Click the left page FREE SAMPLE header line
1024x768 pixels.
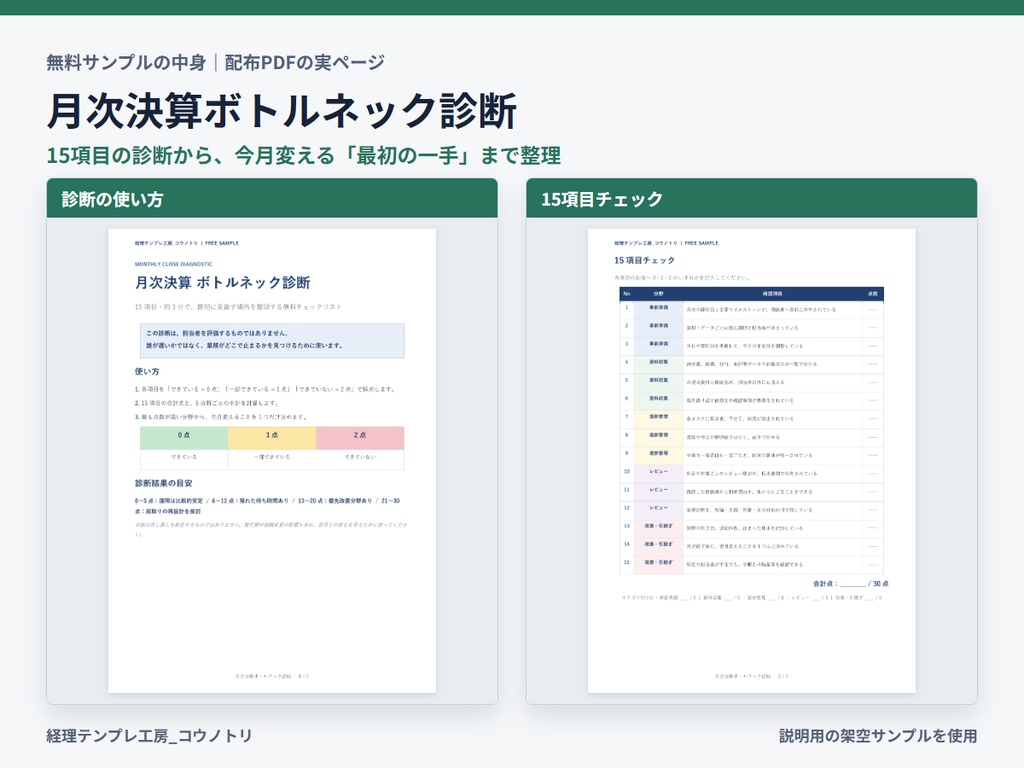coord(187,243)
